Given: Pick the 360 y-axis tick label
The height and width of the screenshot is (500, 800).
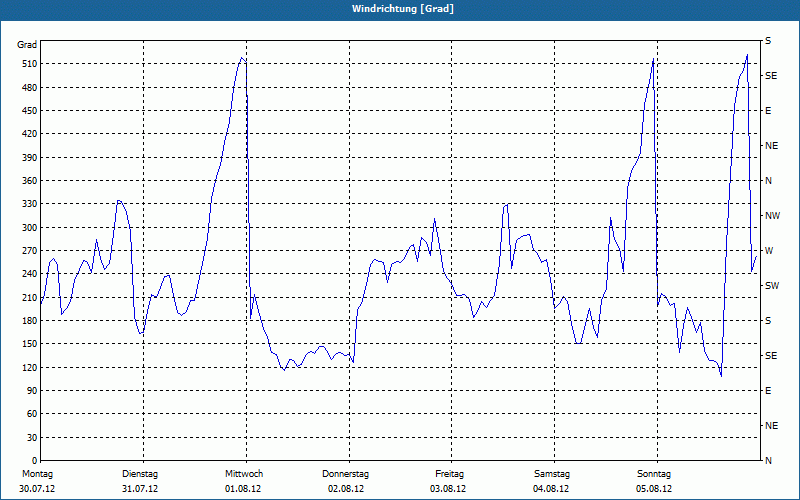Looking at the screenshot, I should (30, 181).
